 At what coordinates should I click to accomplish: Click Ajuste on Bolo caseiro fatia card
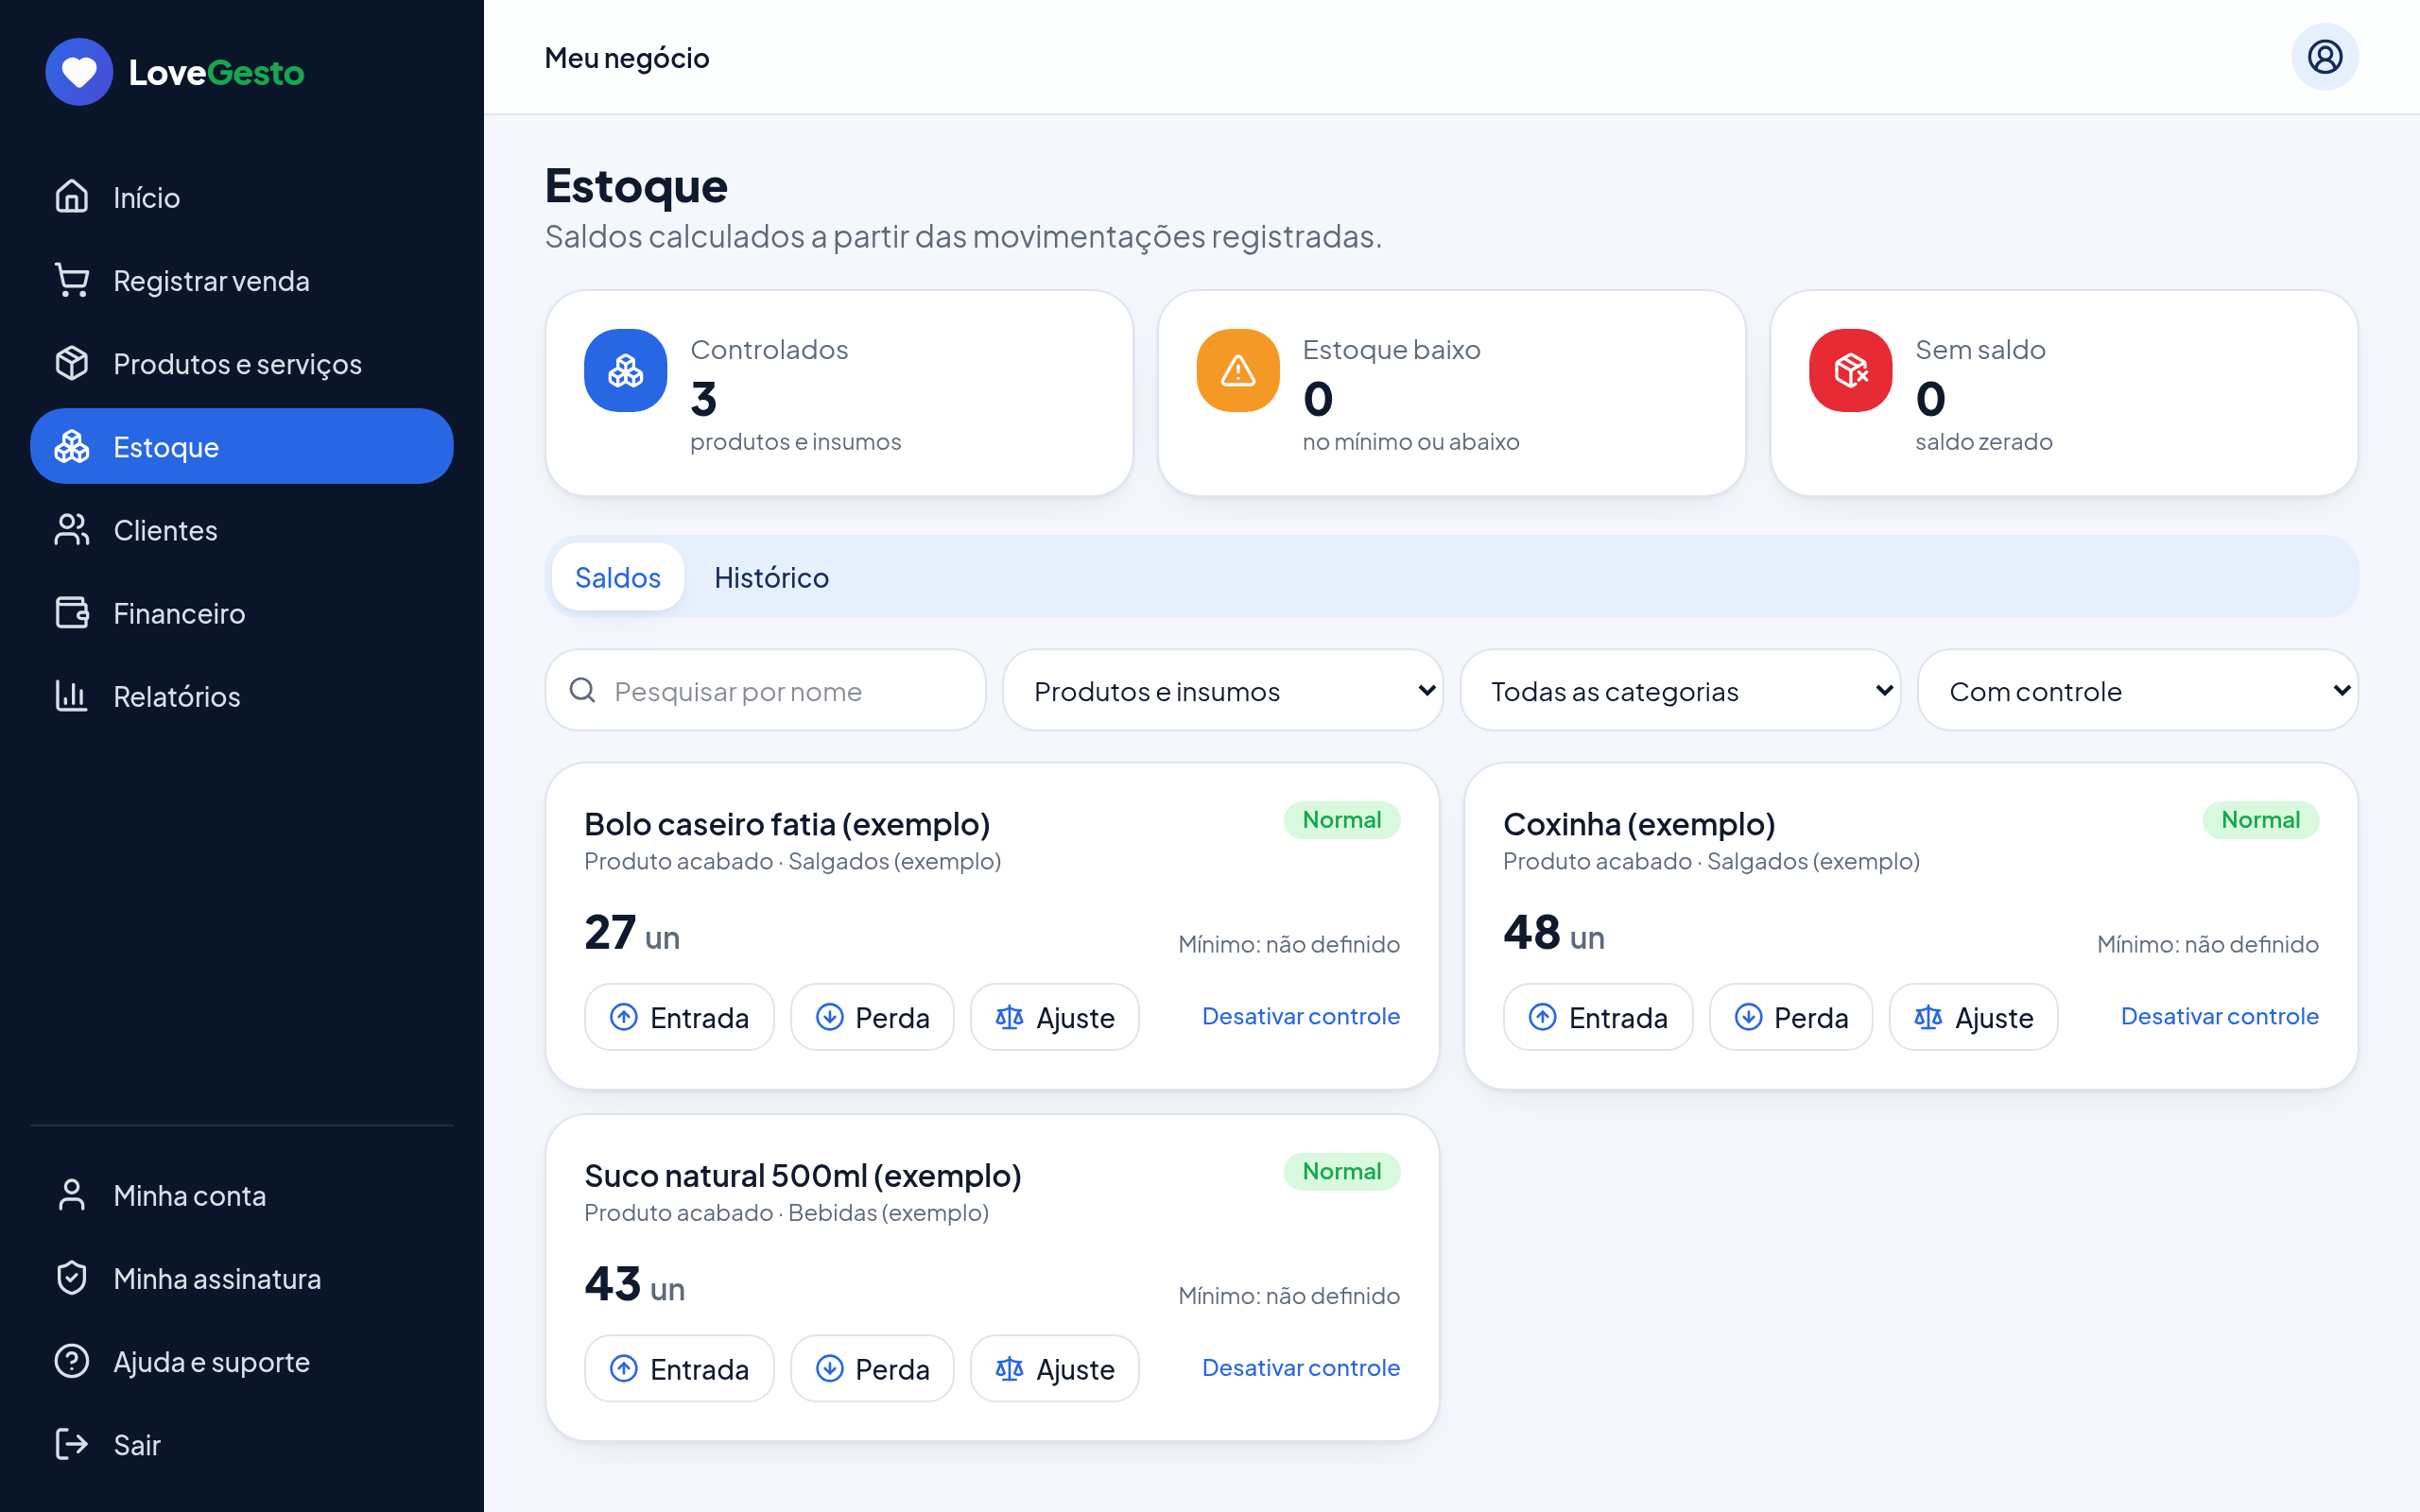1055,1017
